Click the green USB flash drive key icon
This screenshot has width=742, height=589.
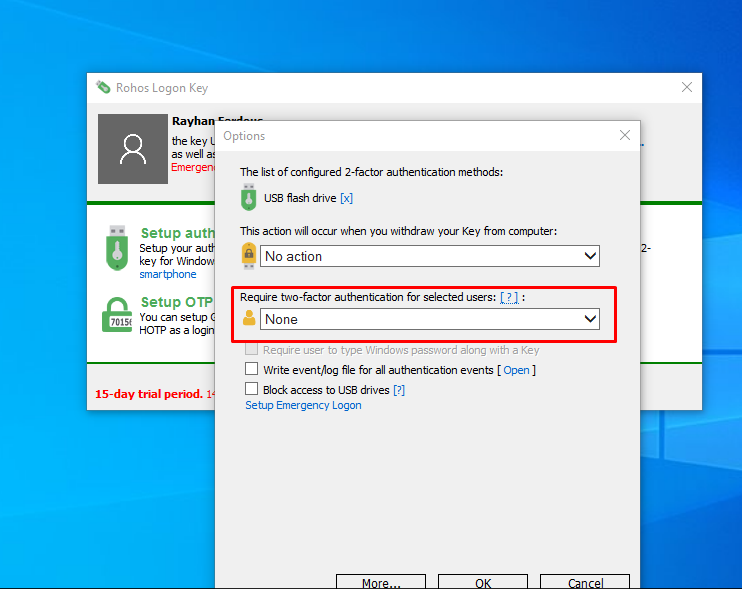pos(248,197)
